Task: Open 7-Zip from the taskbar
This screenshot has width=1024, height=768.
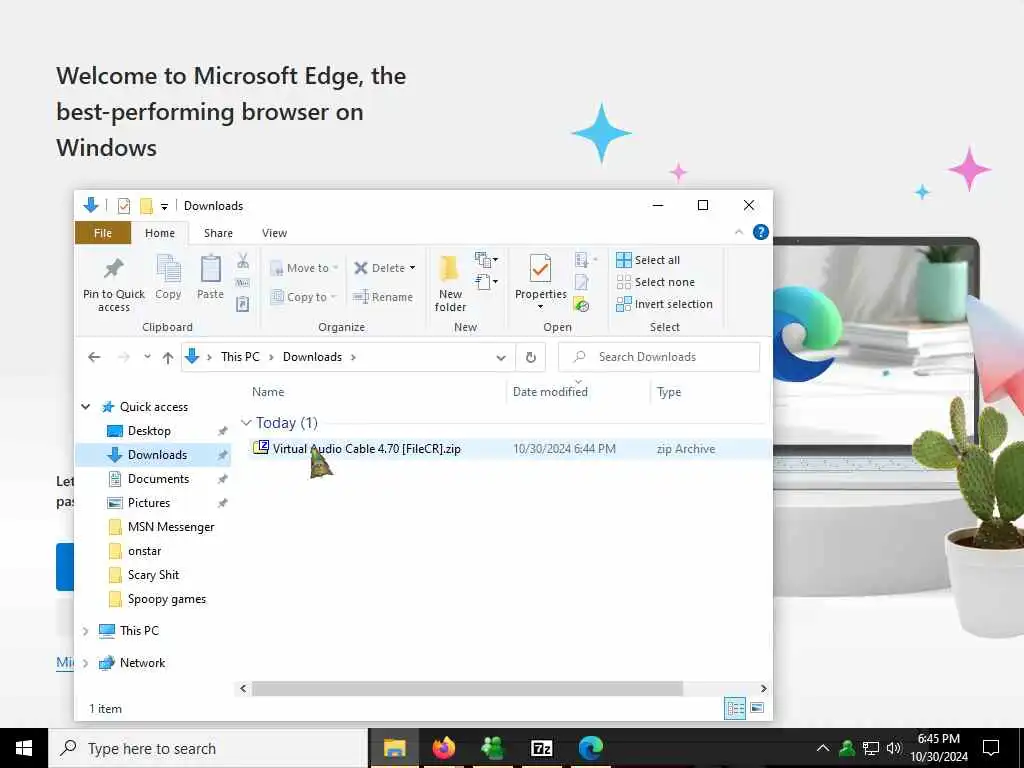Action: point(541,748)
